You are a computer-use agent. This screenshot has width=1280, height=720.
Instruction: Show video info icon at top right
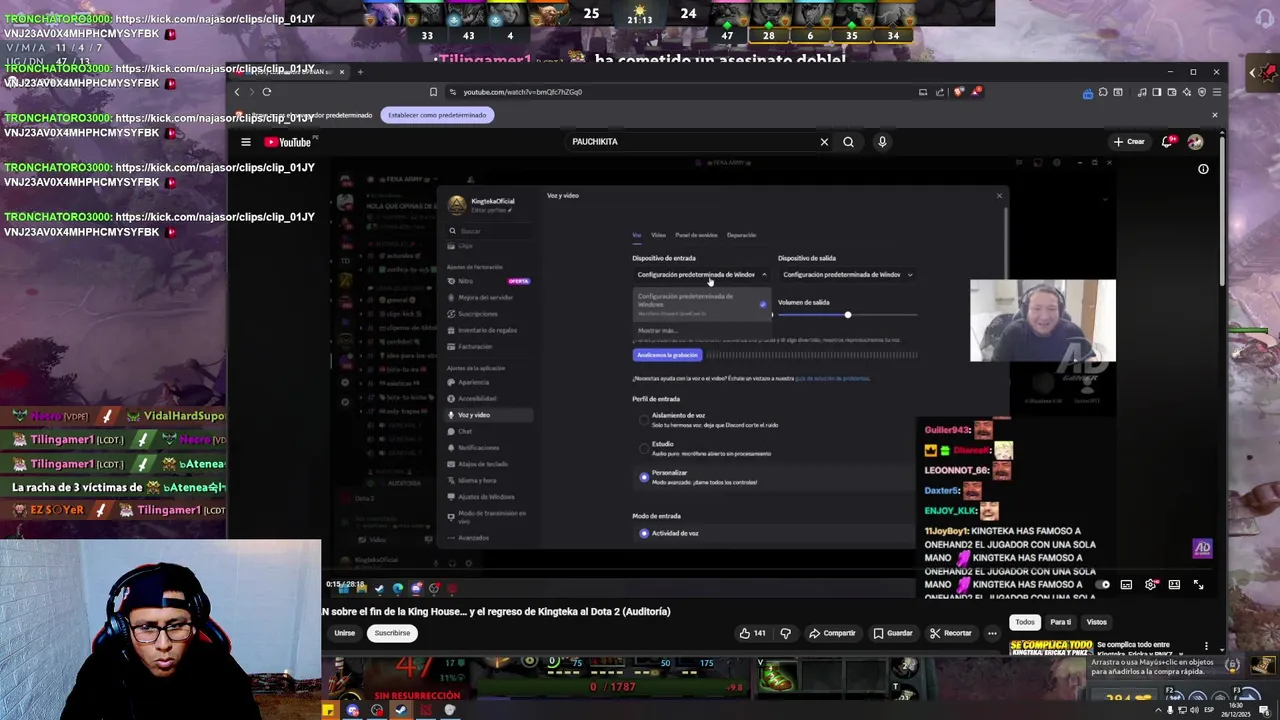(x=1203, y=169)
